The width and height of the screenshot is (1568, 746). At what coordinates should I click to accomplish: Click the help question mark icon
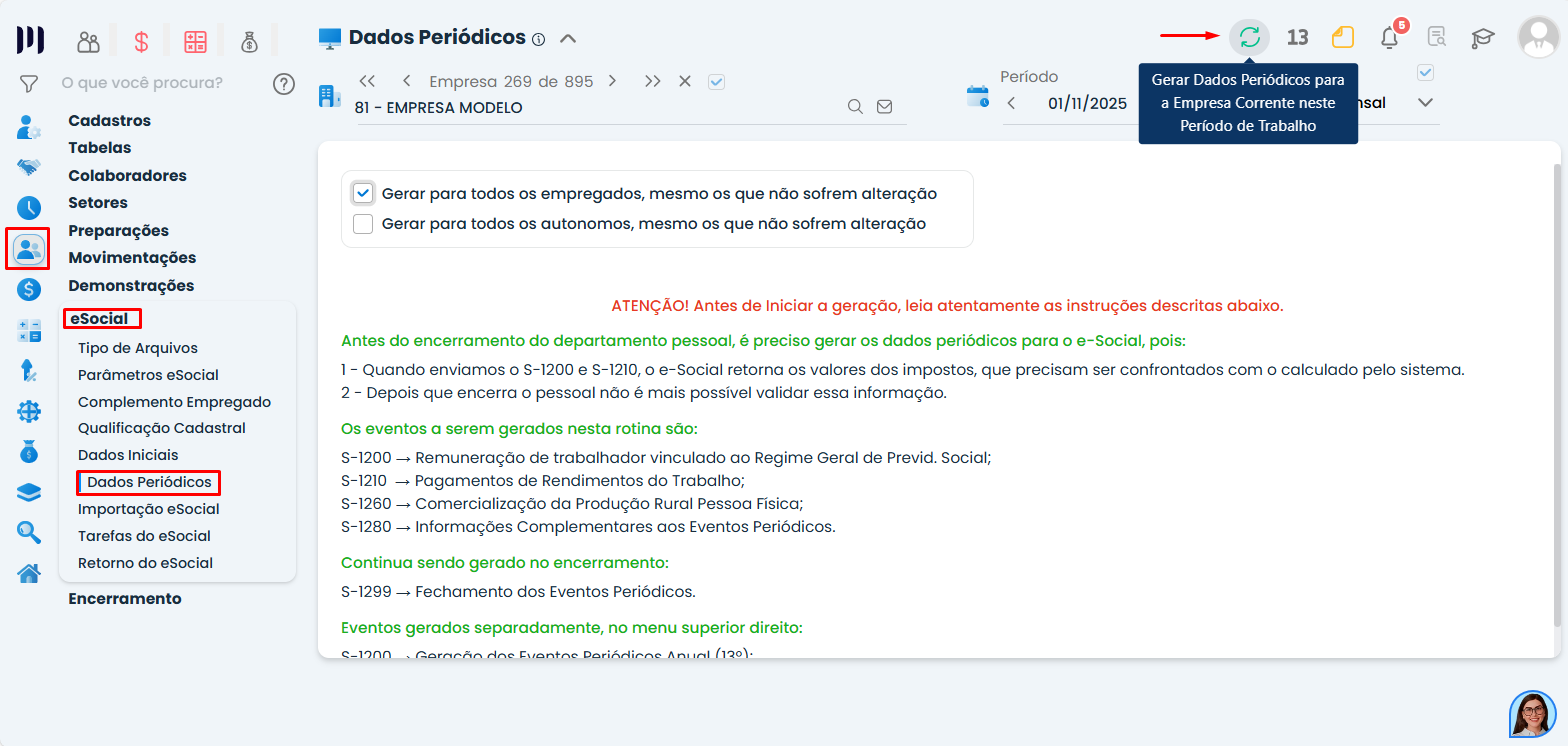click(284, 83)
